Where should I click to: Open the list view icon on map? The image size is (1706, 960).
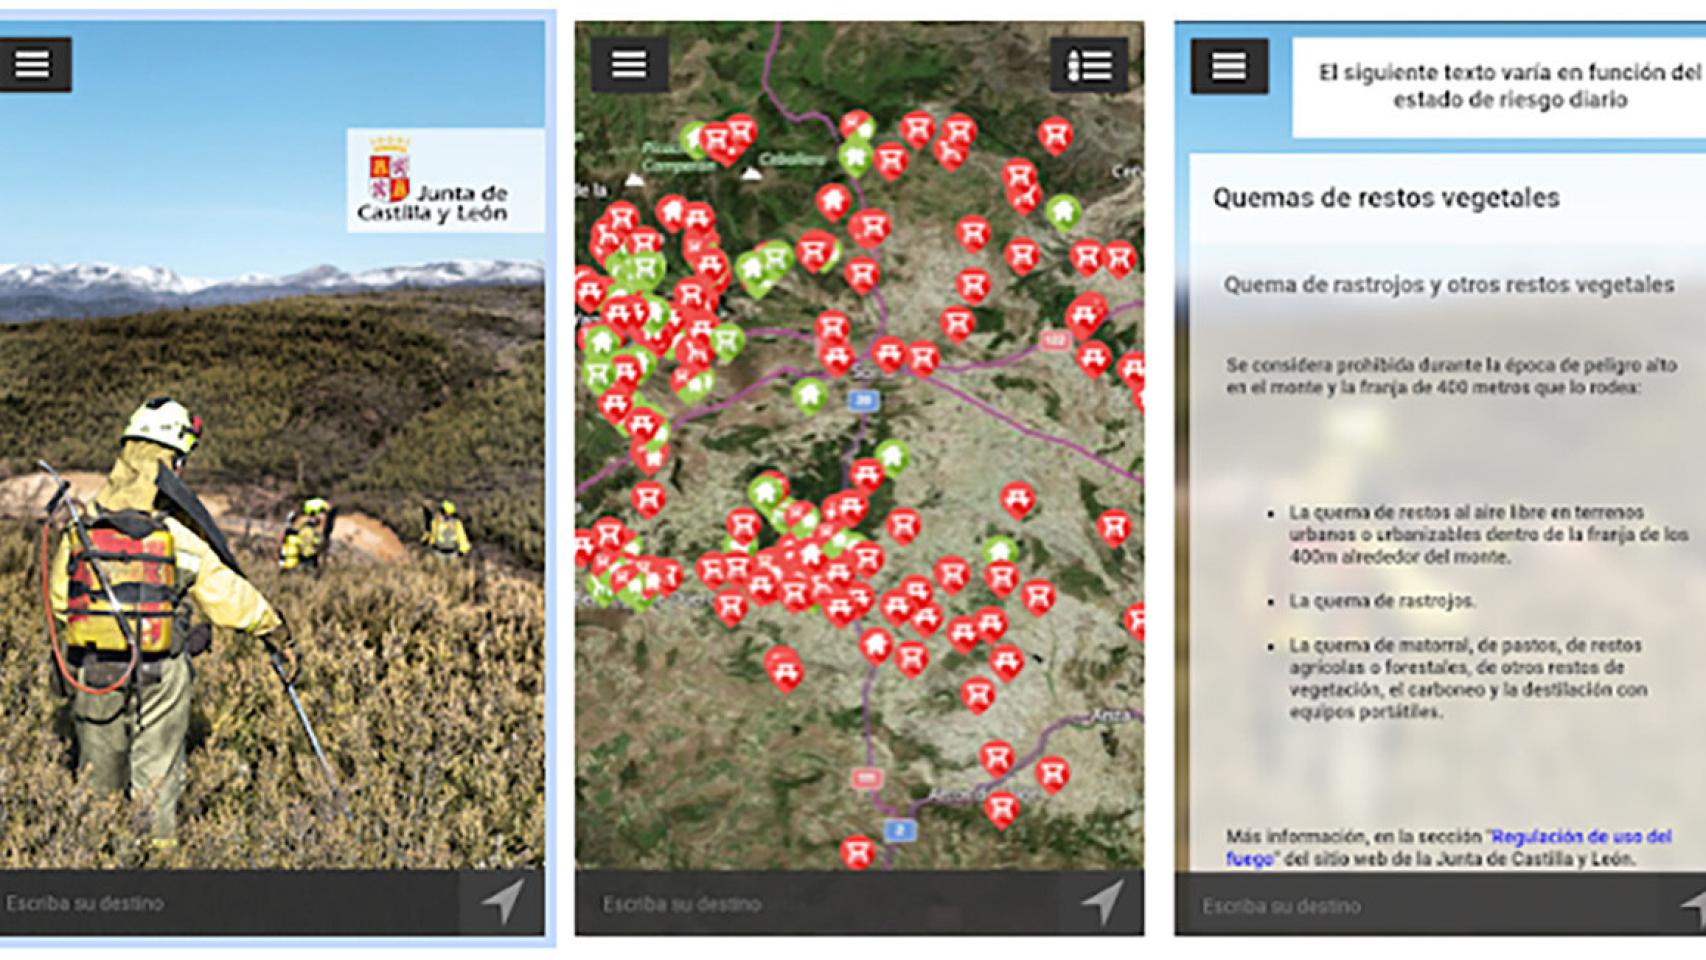[1089, 66]
